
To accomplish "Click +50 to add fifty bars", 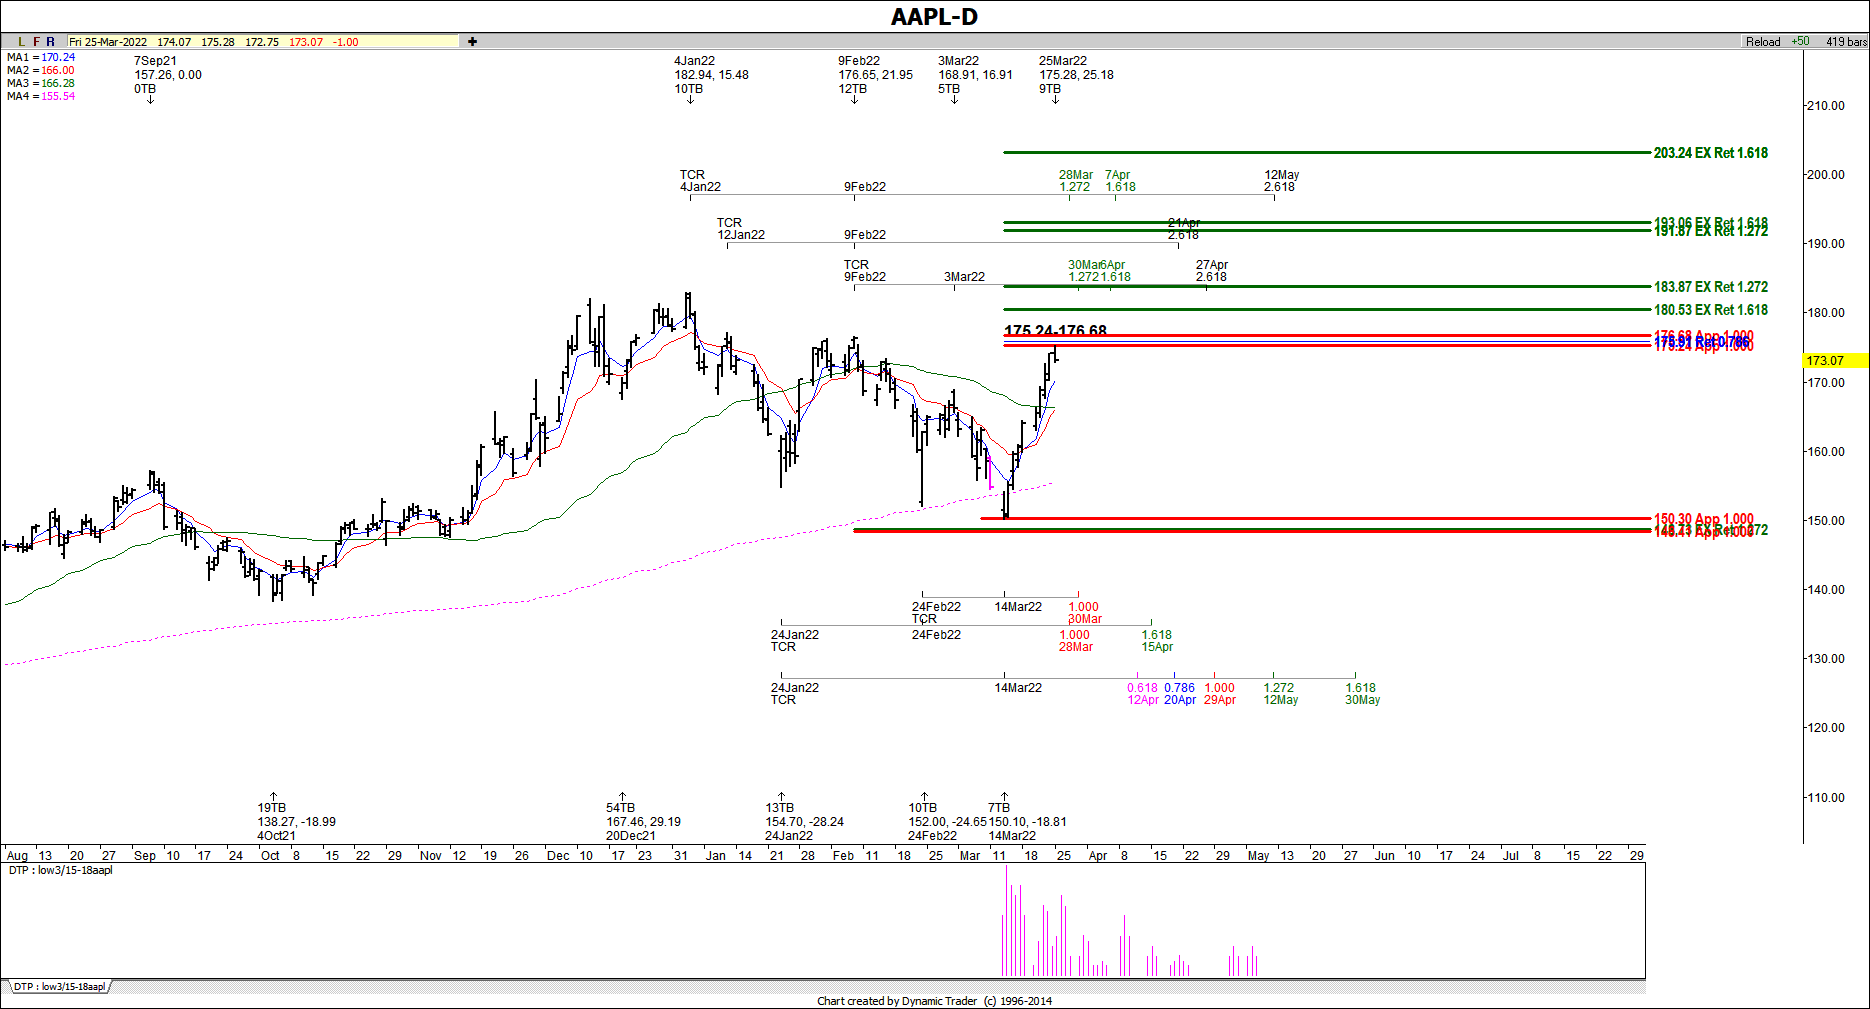I will click(1800, 42).
